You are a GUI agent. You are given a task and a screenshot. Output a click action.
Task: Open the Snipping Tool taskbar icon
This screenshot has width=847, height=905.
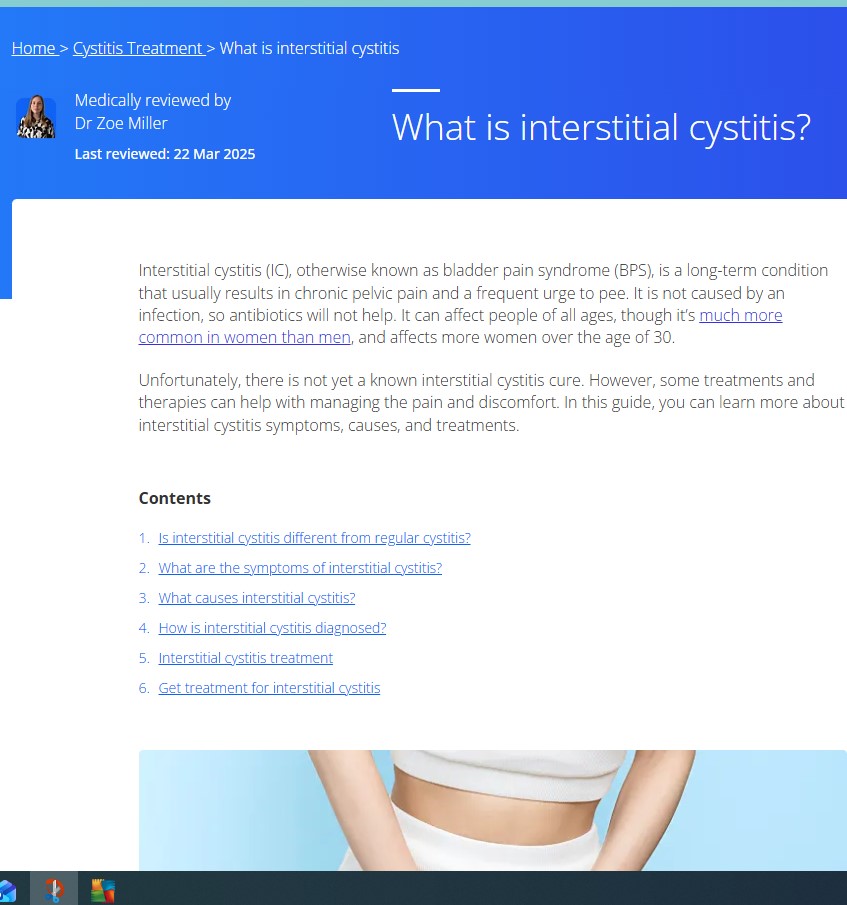(x=54, y=888)
